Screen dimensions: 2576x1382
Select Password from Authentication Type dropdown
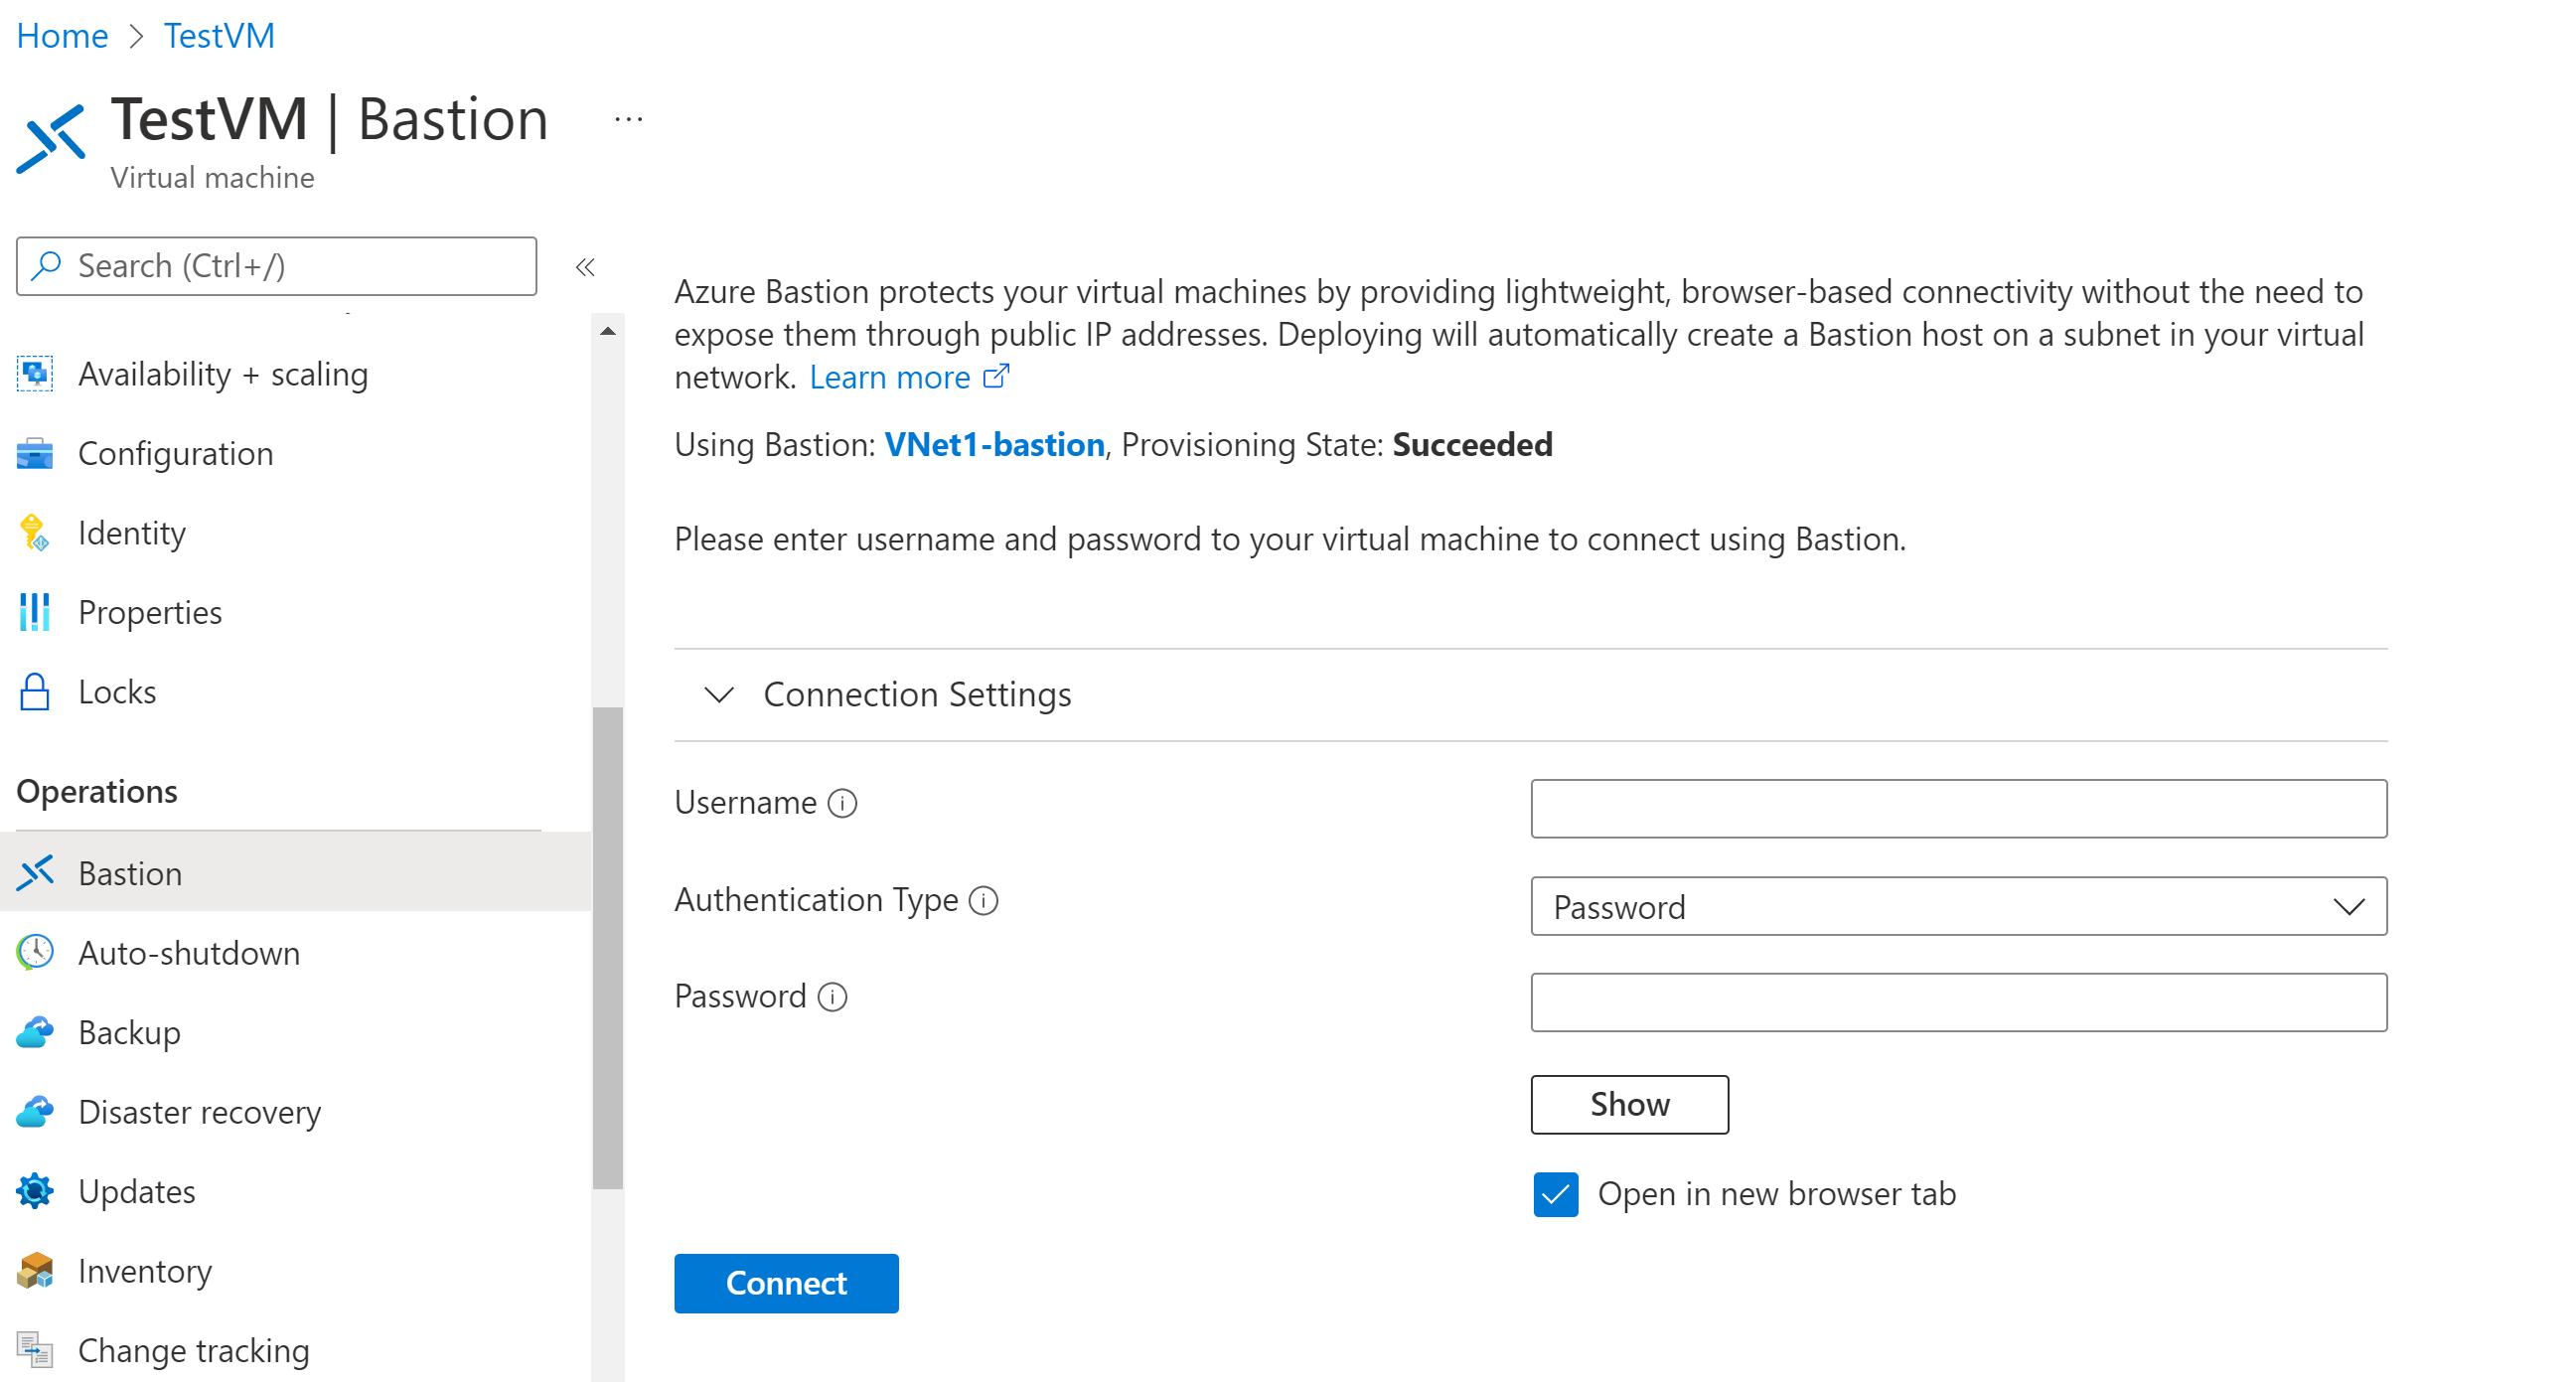[1957, 905]
